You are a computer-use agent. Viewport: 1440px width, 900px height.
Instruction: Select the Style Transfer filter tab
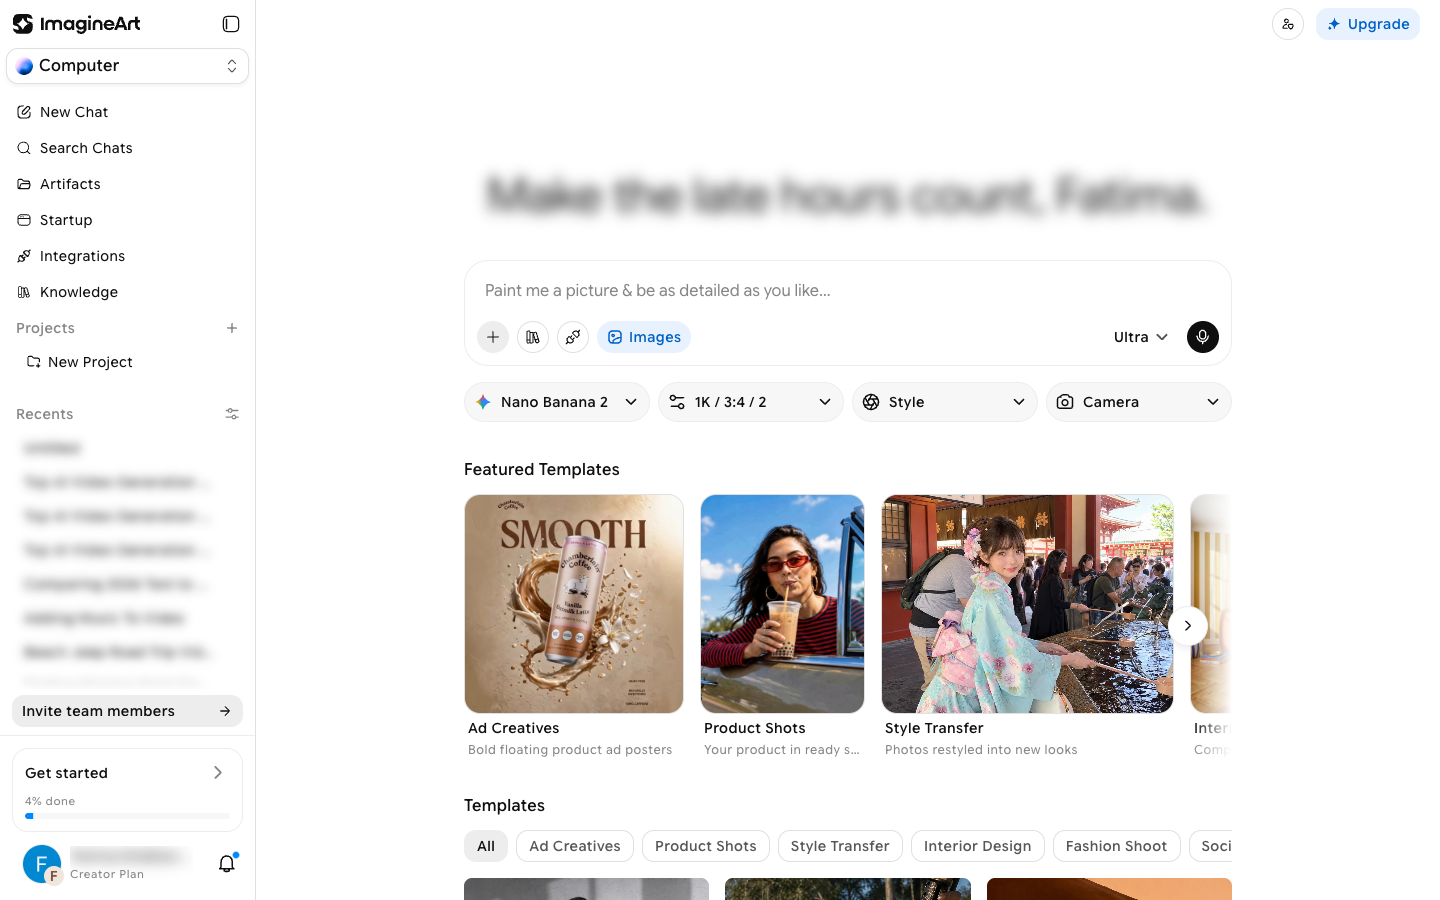tap(840, 846)
